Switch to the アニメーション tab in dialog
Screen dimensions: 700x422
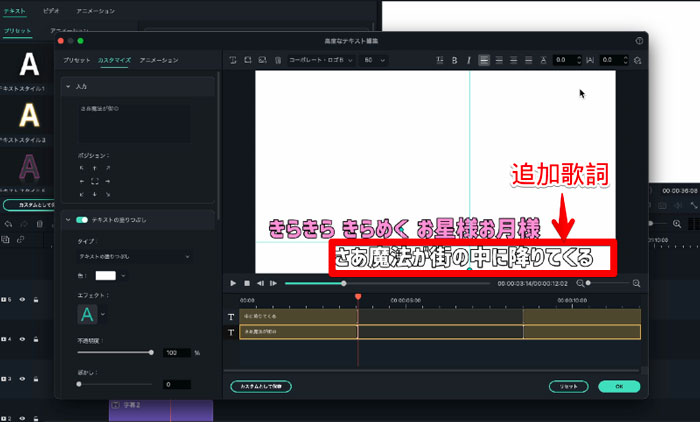[x=159, y=61]
